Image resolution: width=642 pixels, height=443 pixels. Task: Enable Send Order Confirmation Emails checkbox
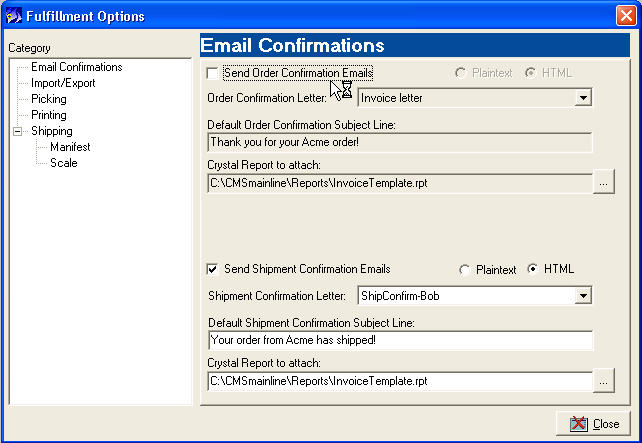212,73
